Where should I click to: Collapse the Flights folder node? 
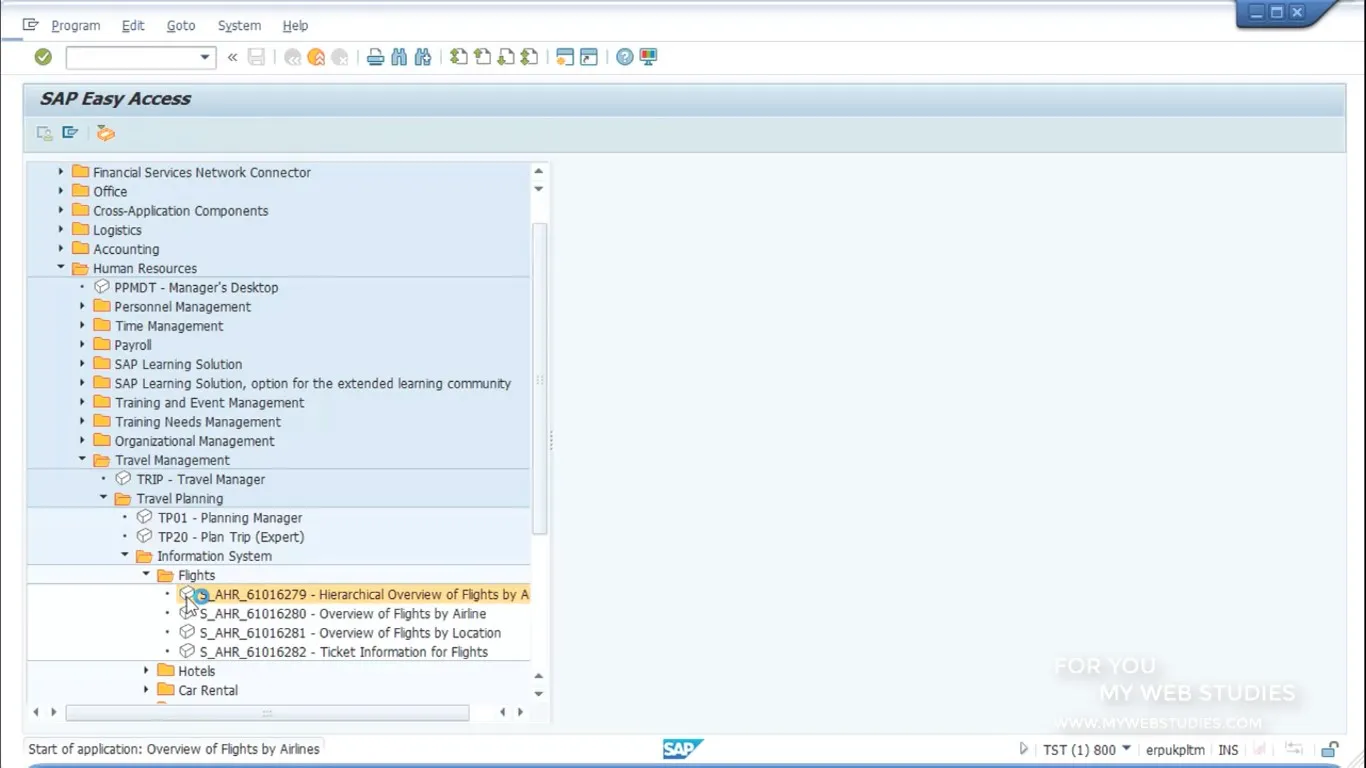coord(146,575)
